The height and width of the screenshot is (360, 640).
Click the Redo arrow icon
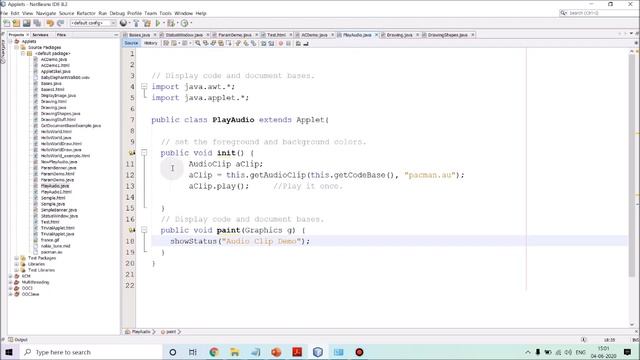coord(60,23)
